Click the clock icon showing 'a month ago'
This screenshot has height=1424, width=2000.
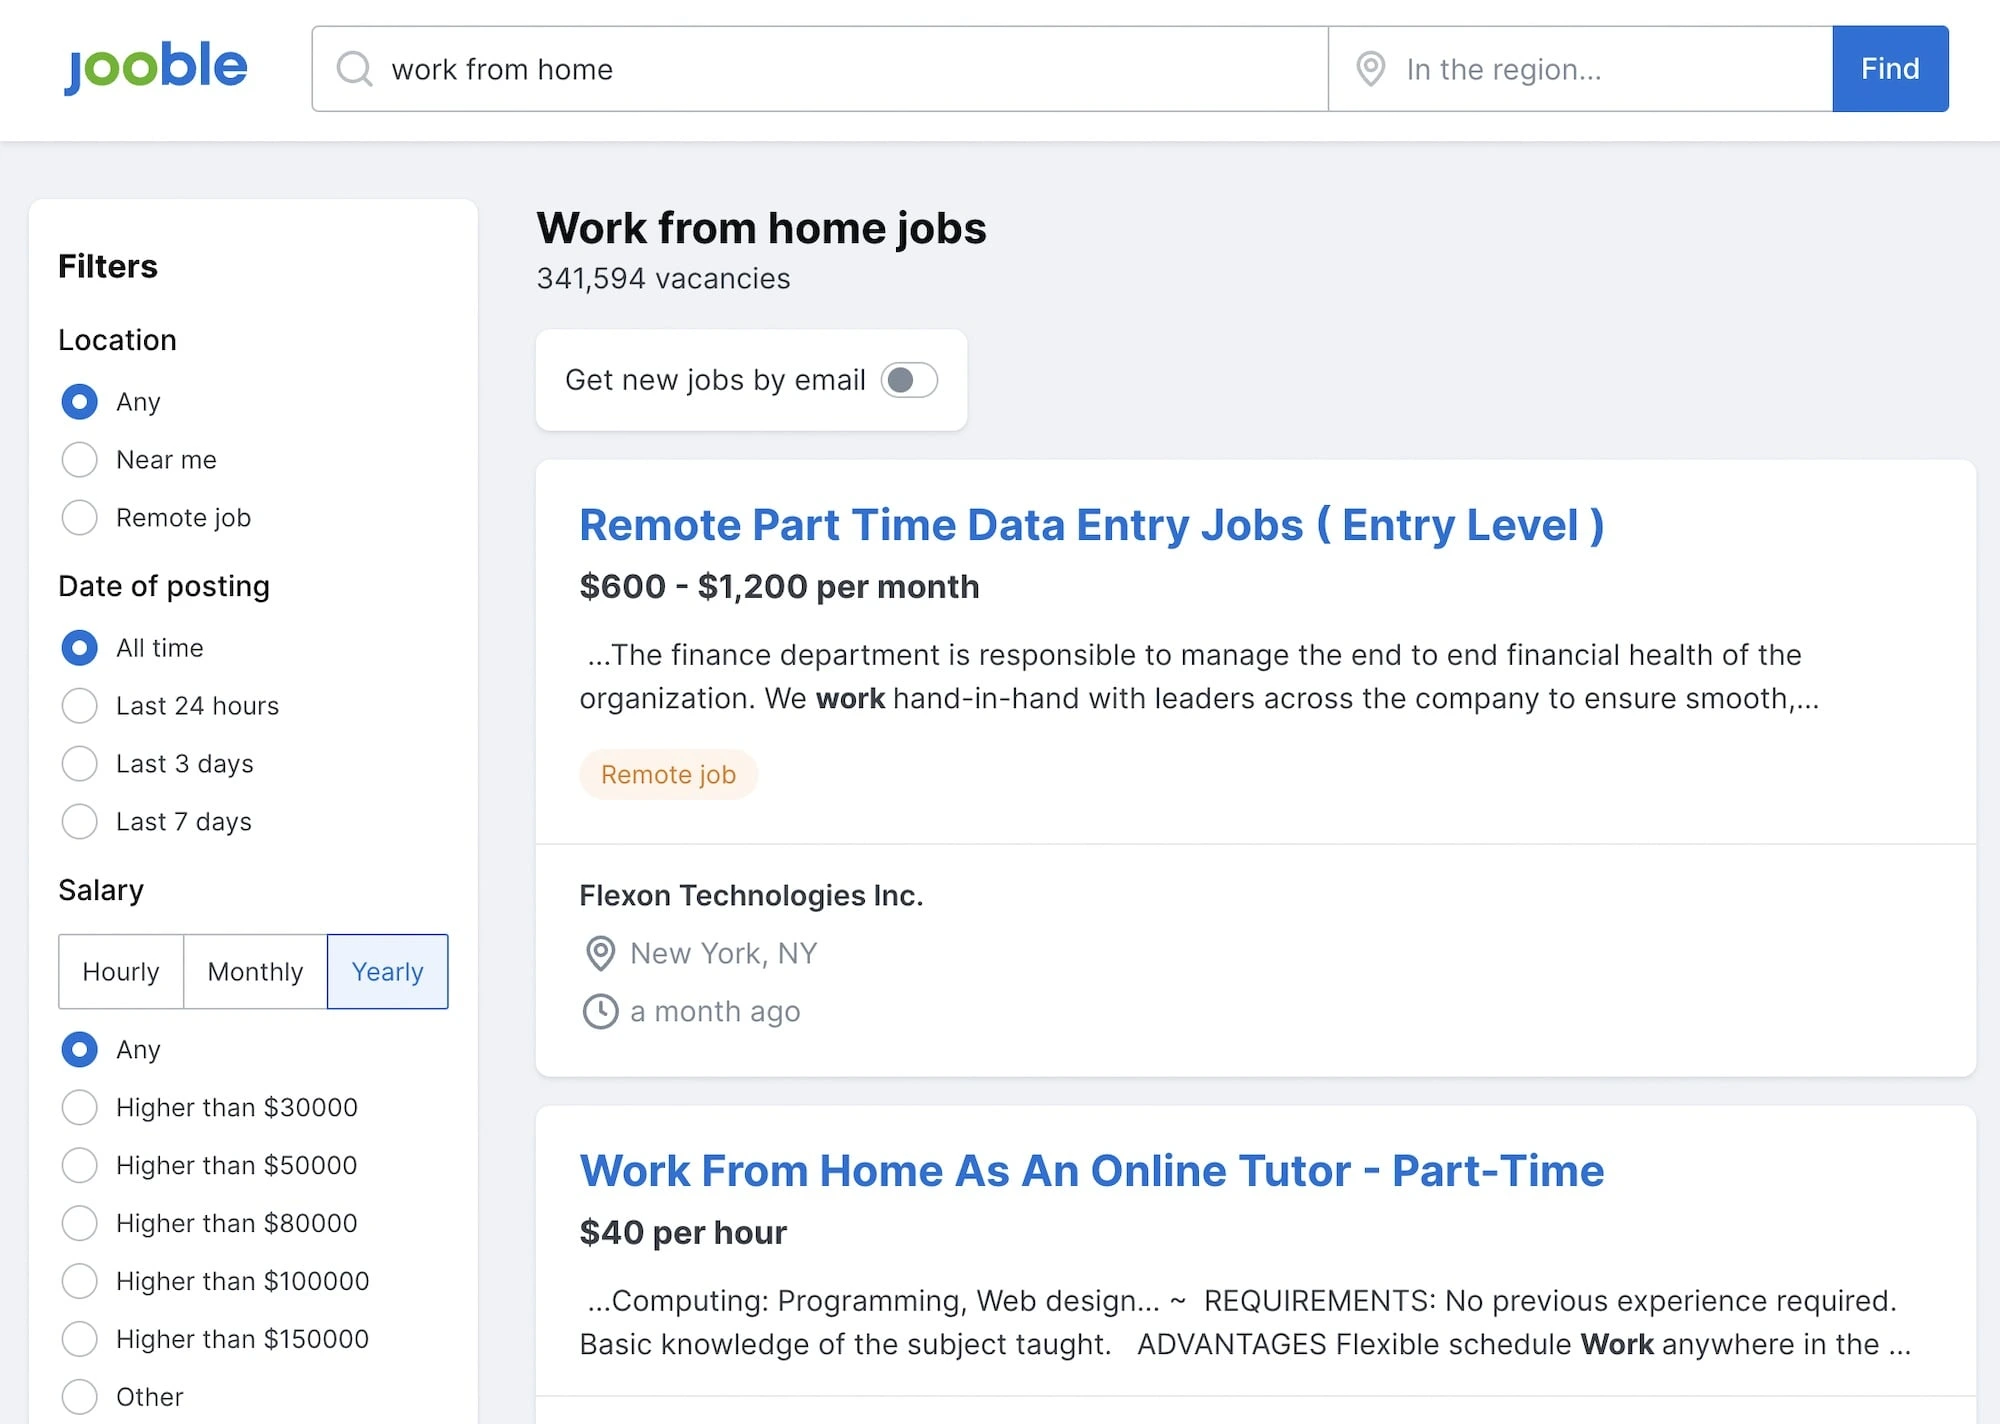coord(599,1011)
